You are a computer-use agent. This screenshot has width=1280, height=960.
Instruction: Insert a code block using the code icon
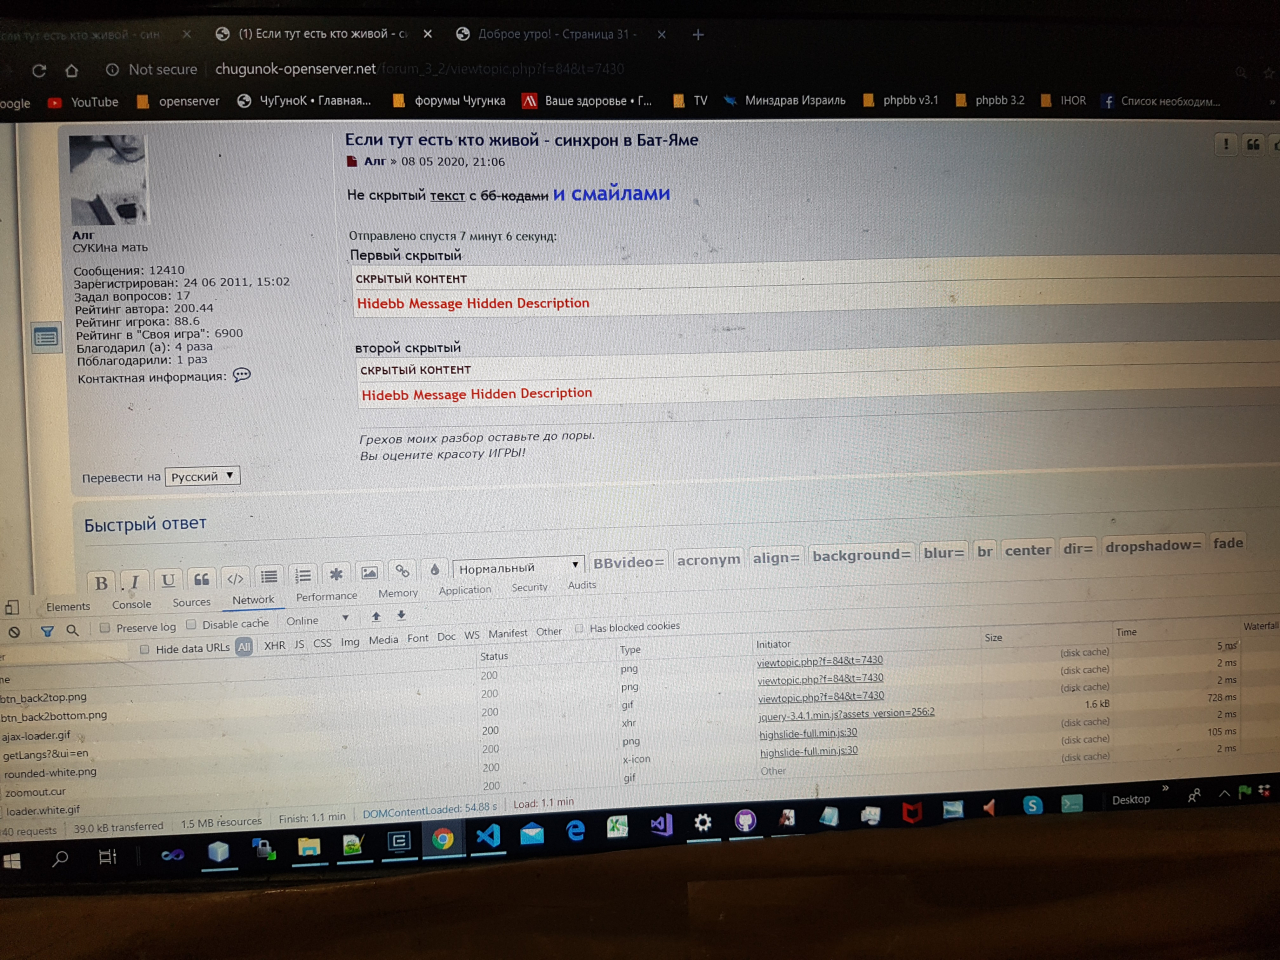click(235, 578)
